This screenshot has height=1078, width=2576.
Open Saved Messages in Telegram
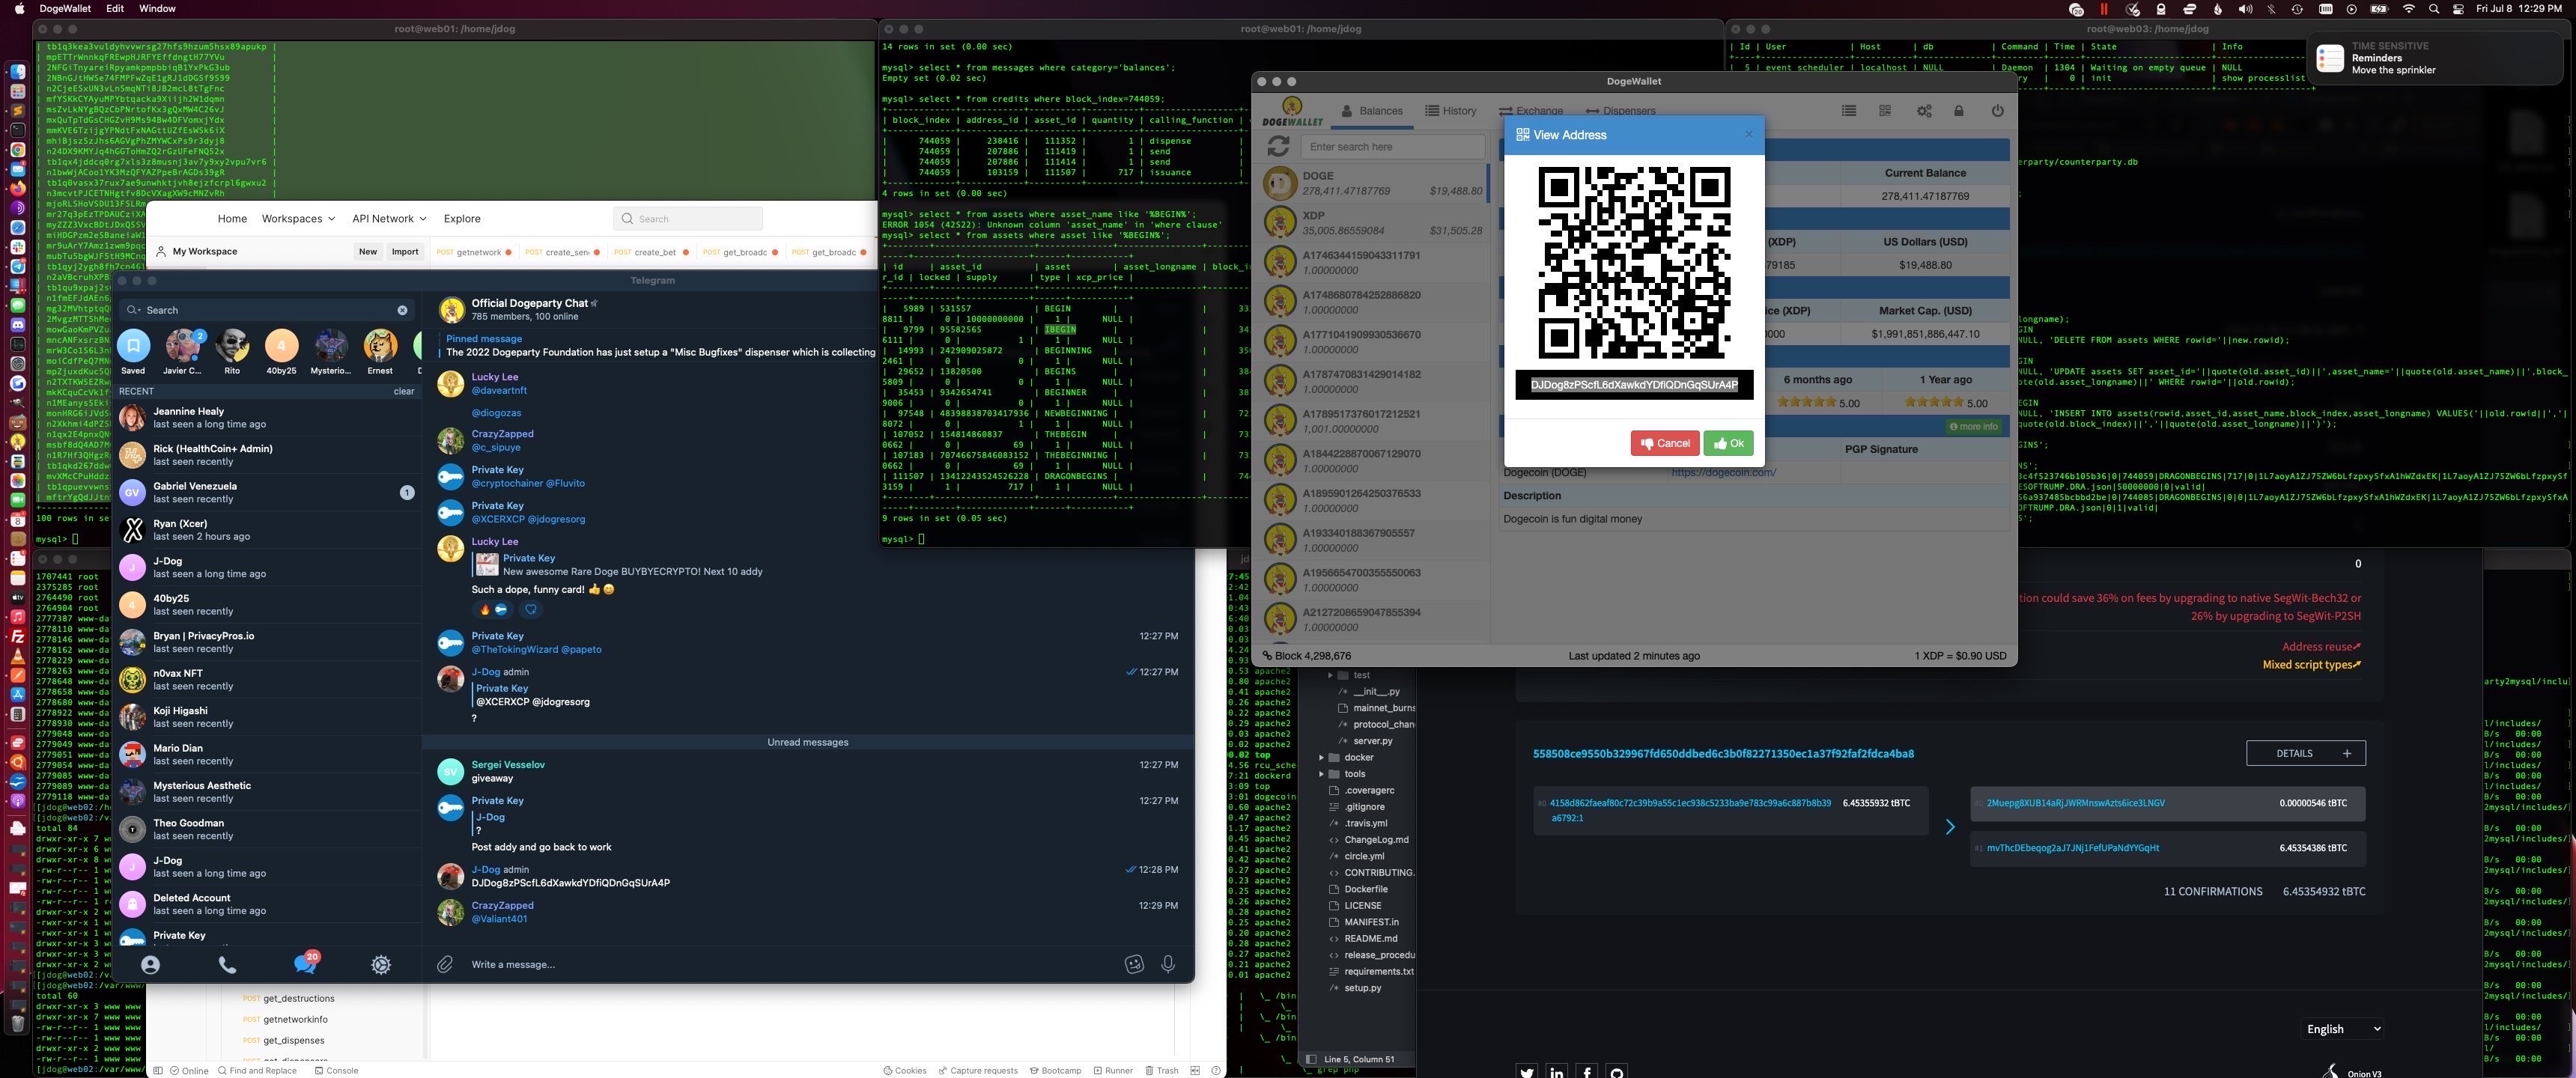tap(133, 352)
